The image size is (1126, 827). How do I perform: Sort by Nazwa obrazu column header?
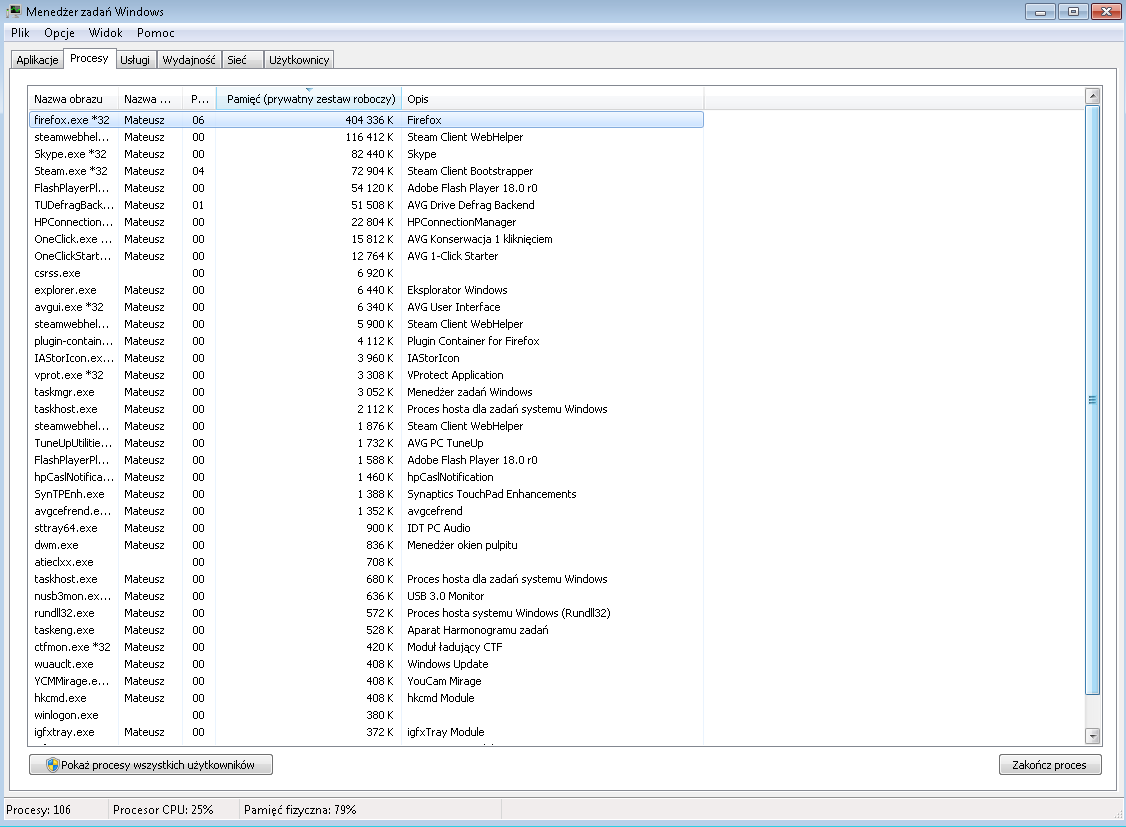click(x=73, y=99)
